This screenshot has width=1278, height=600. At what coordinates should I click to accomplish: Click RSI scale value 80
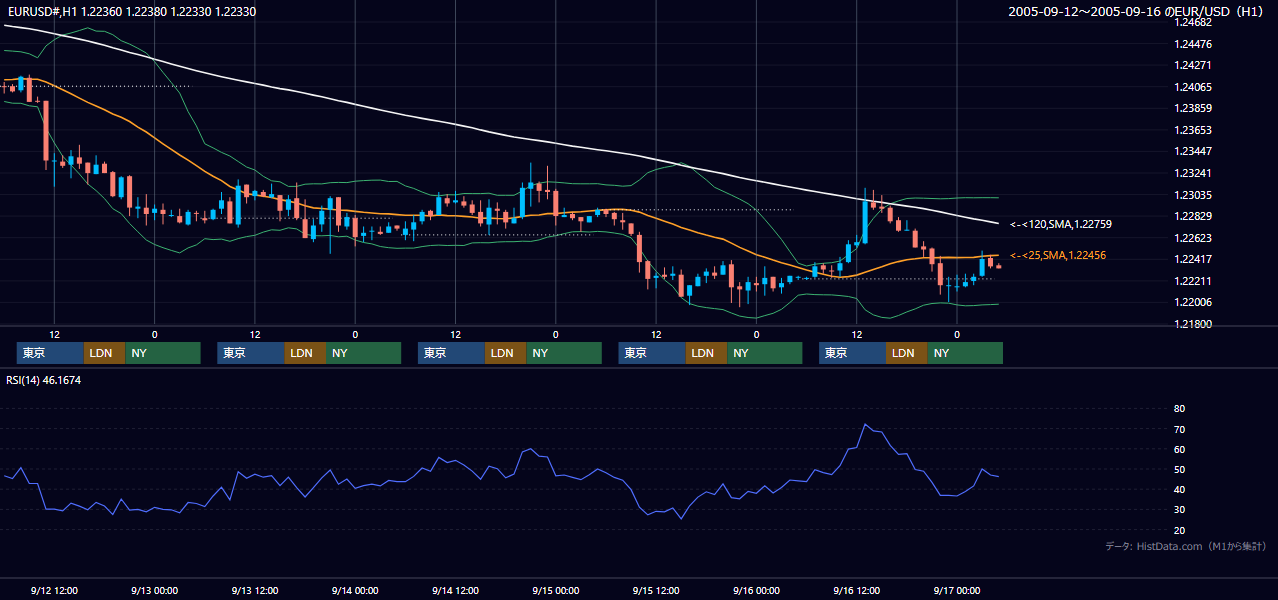1179,409
